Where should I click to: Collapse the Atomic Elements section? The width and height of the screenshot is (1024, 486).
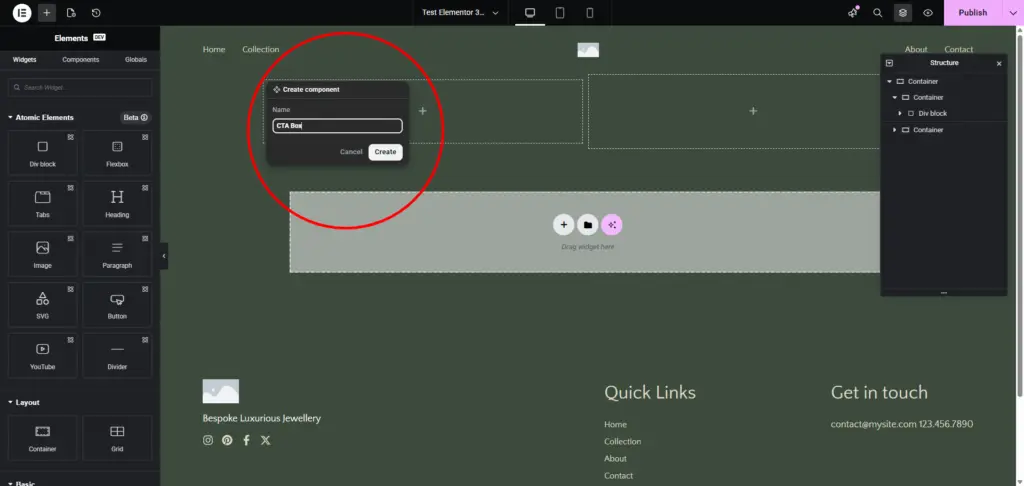coord(40,118)
